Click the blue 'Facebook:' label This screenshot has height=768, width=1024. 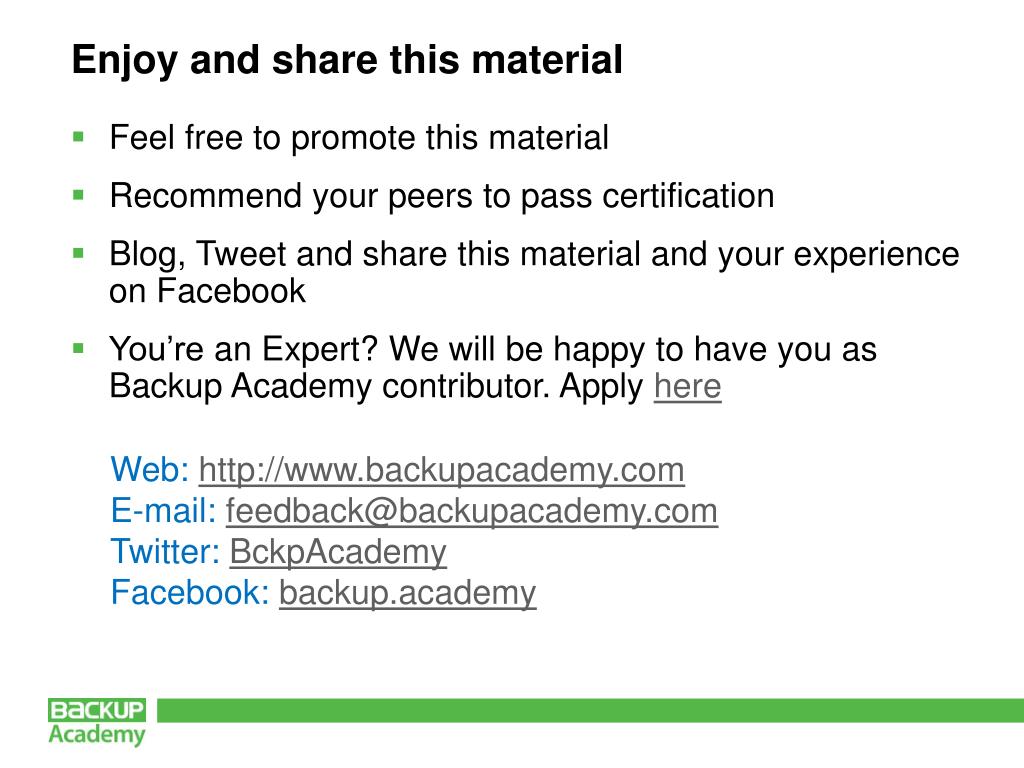pos(190,592)
